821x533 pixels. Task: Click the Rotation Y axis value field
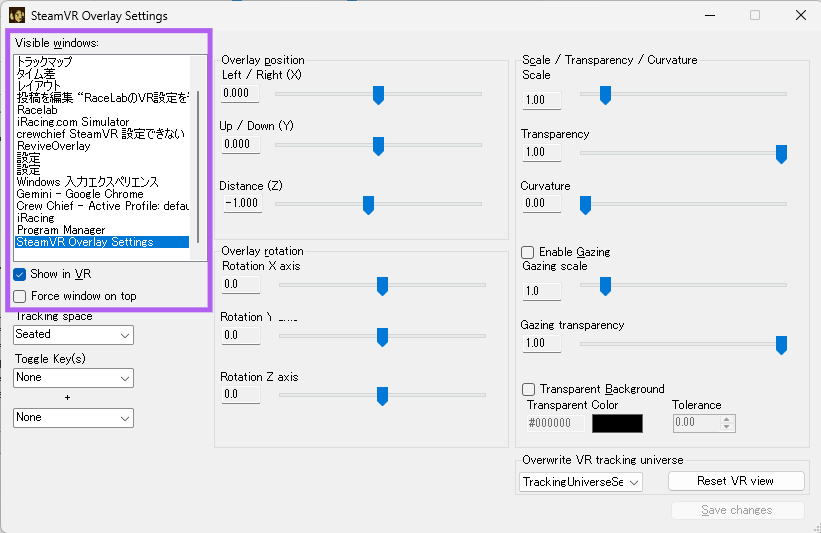tap(240, 335)
